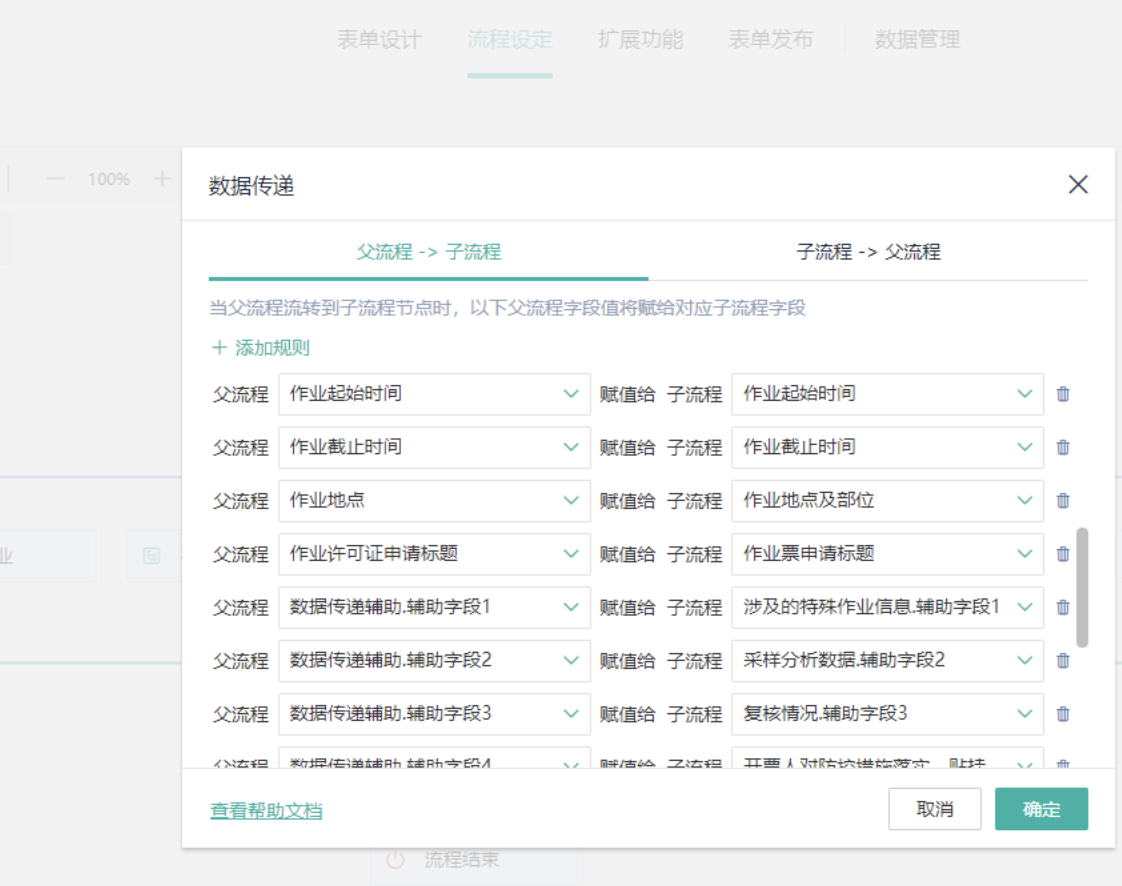
Task: Open child dropdown 复核情况.辅助字段3
Action: pos(887,714)
